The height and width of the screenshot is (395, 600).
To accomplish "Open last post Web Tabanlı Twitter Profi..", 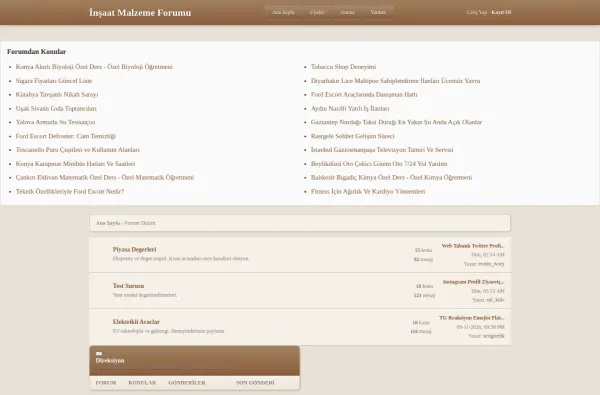I will pos(473,246).
